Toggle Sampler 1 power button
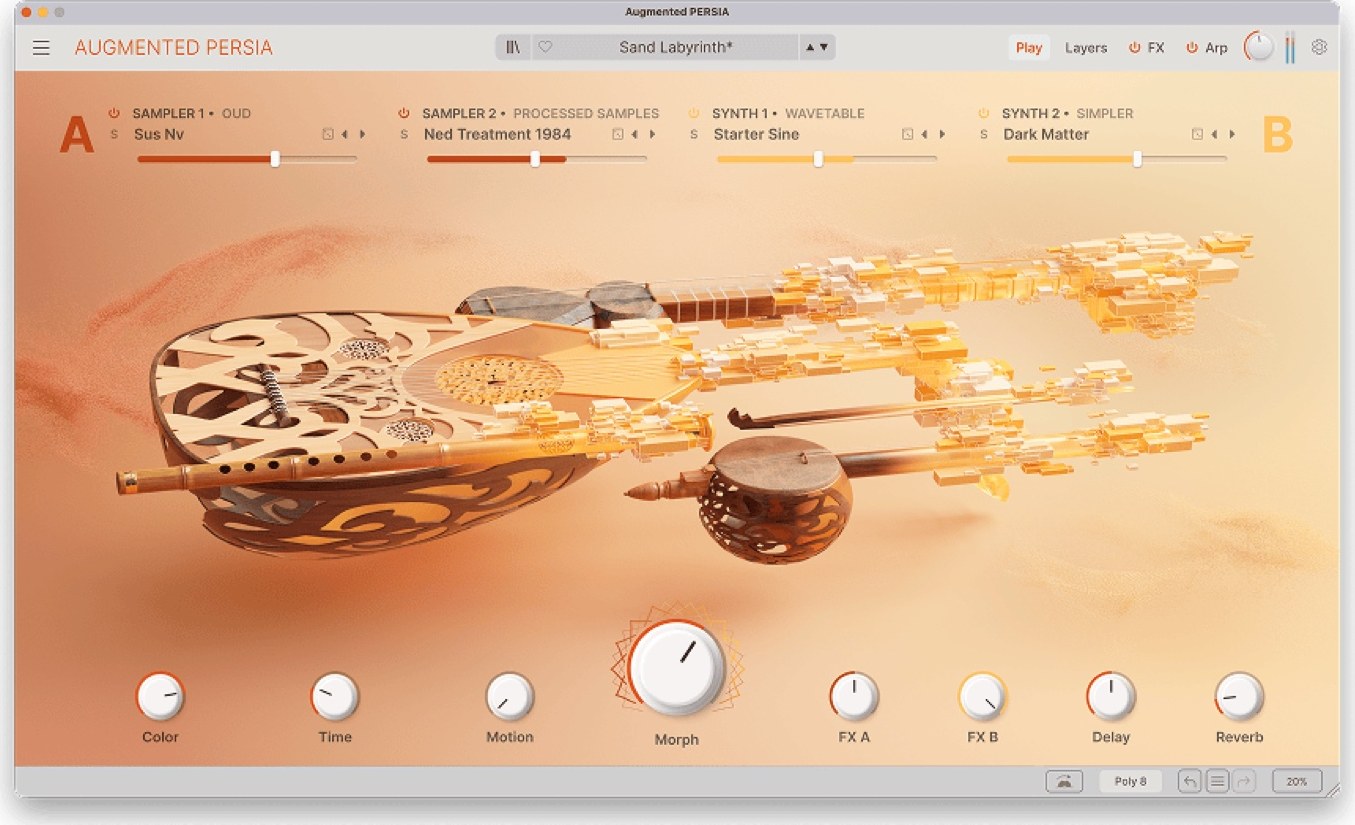1355x825 pixels. click(114, 113)
